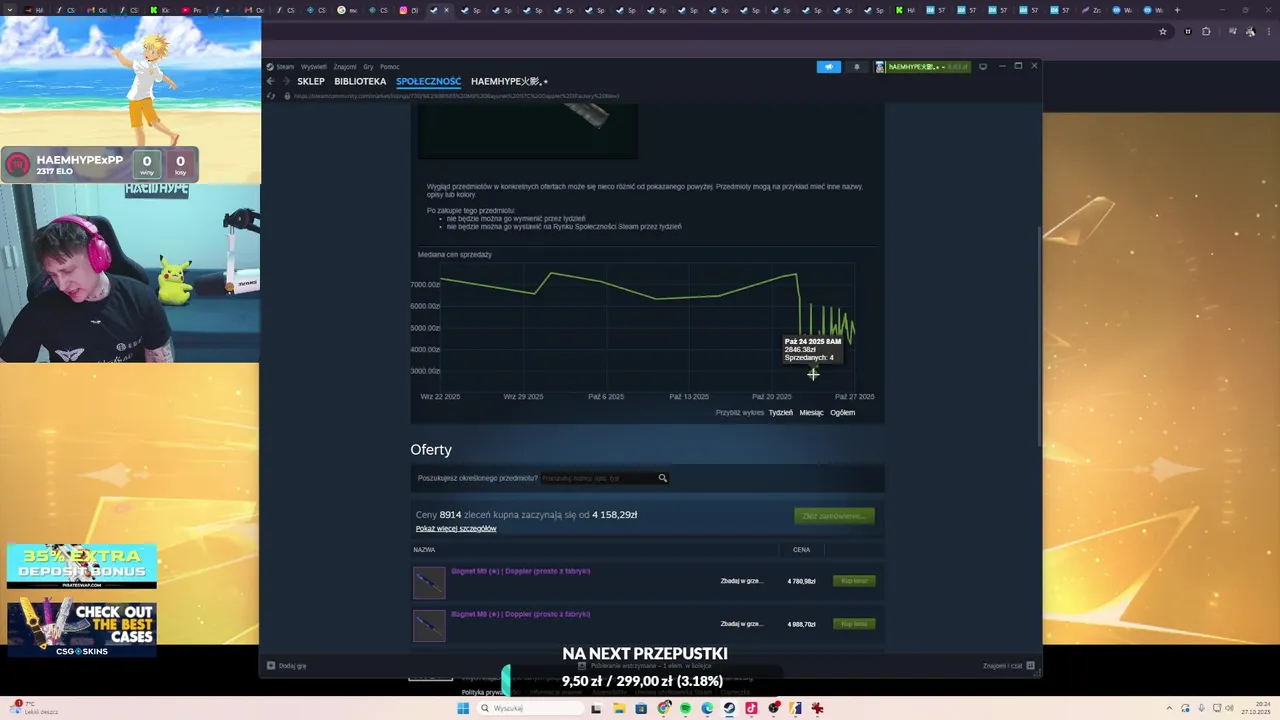This screenshot has width=1280, height=720.
Task: Click the Windows taskbar search box
Action: pos(530,708)
